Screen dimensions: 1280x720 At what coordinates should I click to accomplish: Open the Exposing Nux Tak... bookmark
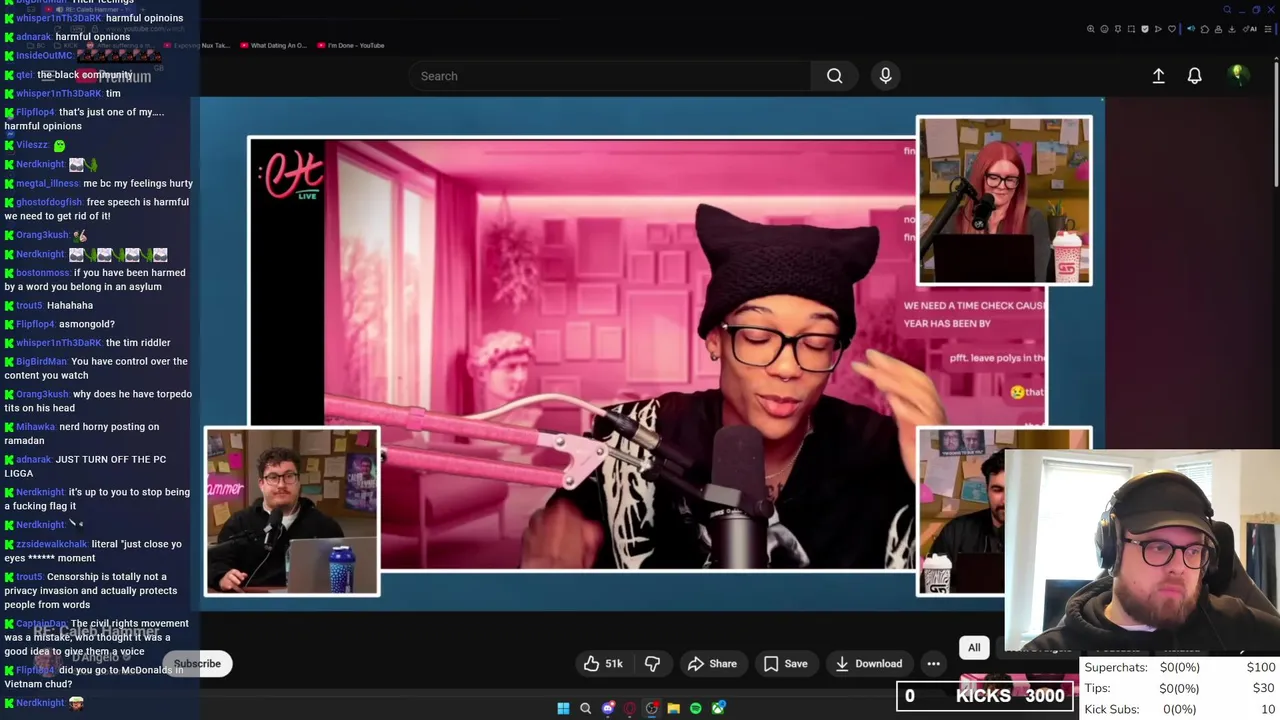(196, 45)
